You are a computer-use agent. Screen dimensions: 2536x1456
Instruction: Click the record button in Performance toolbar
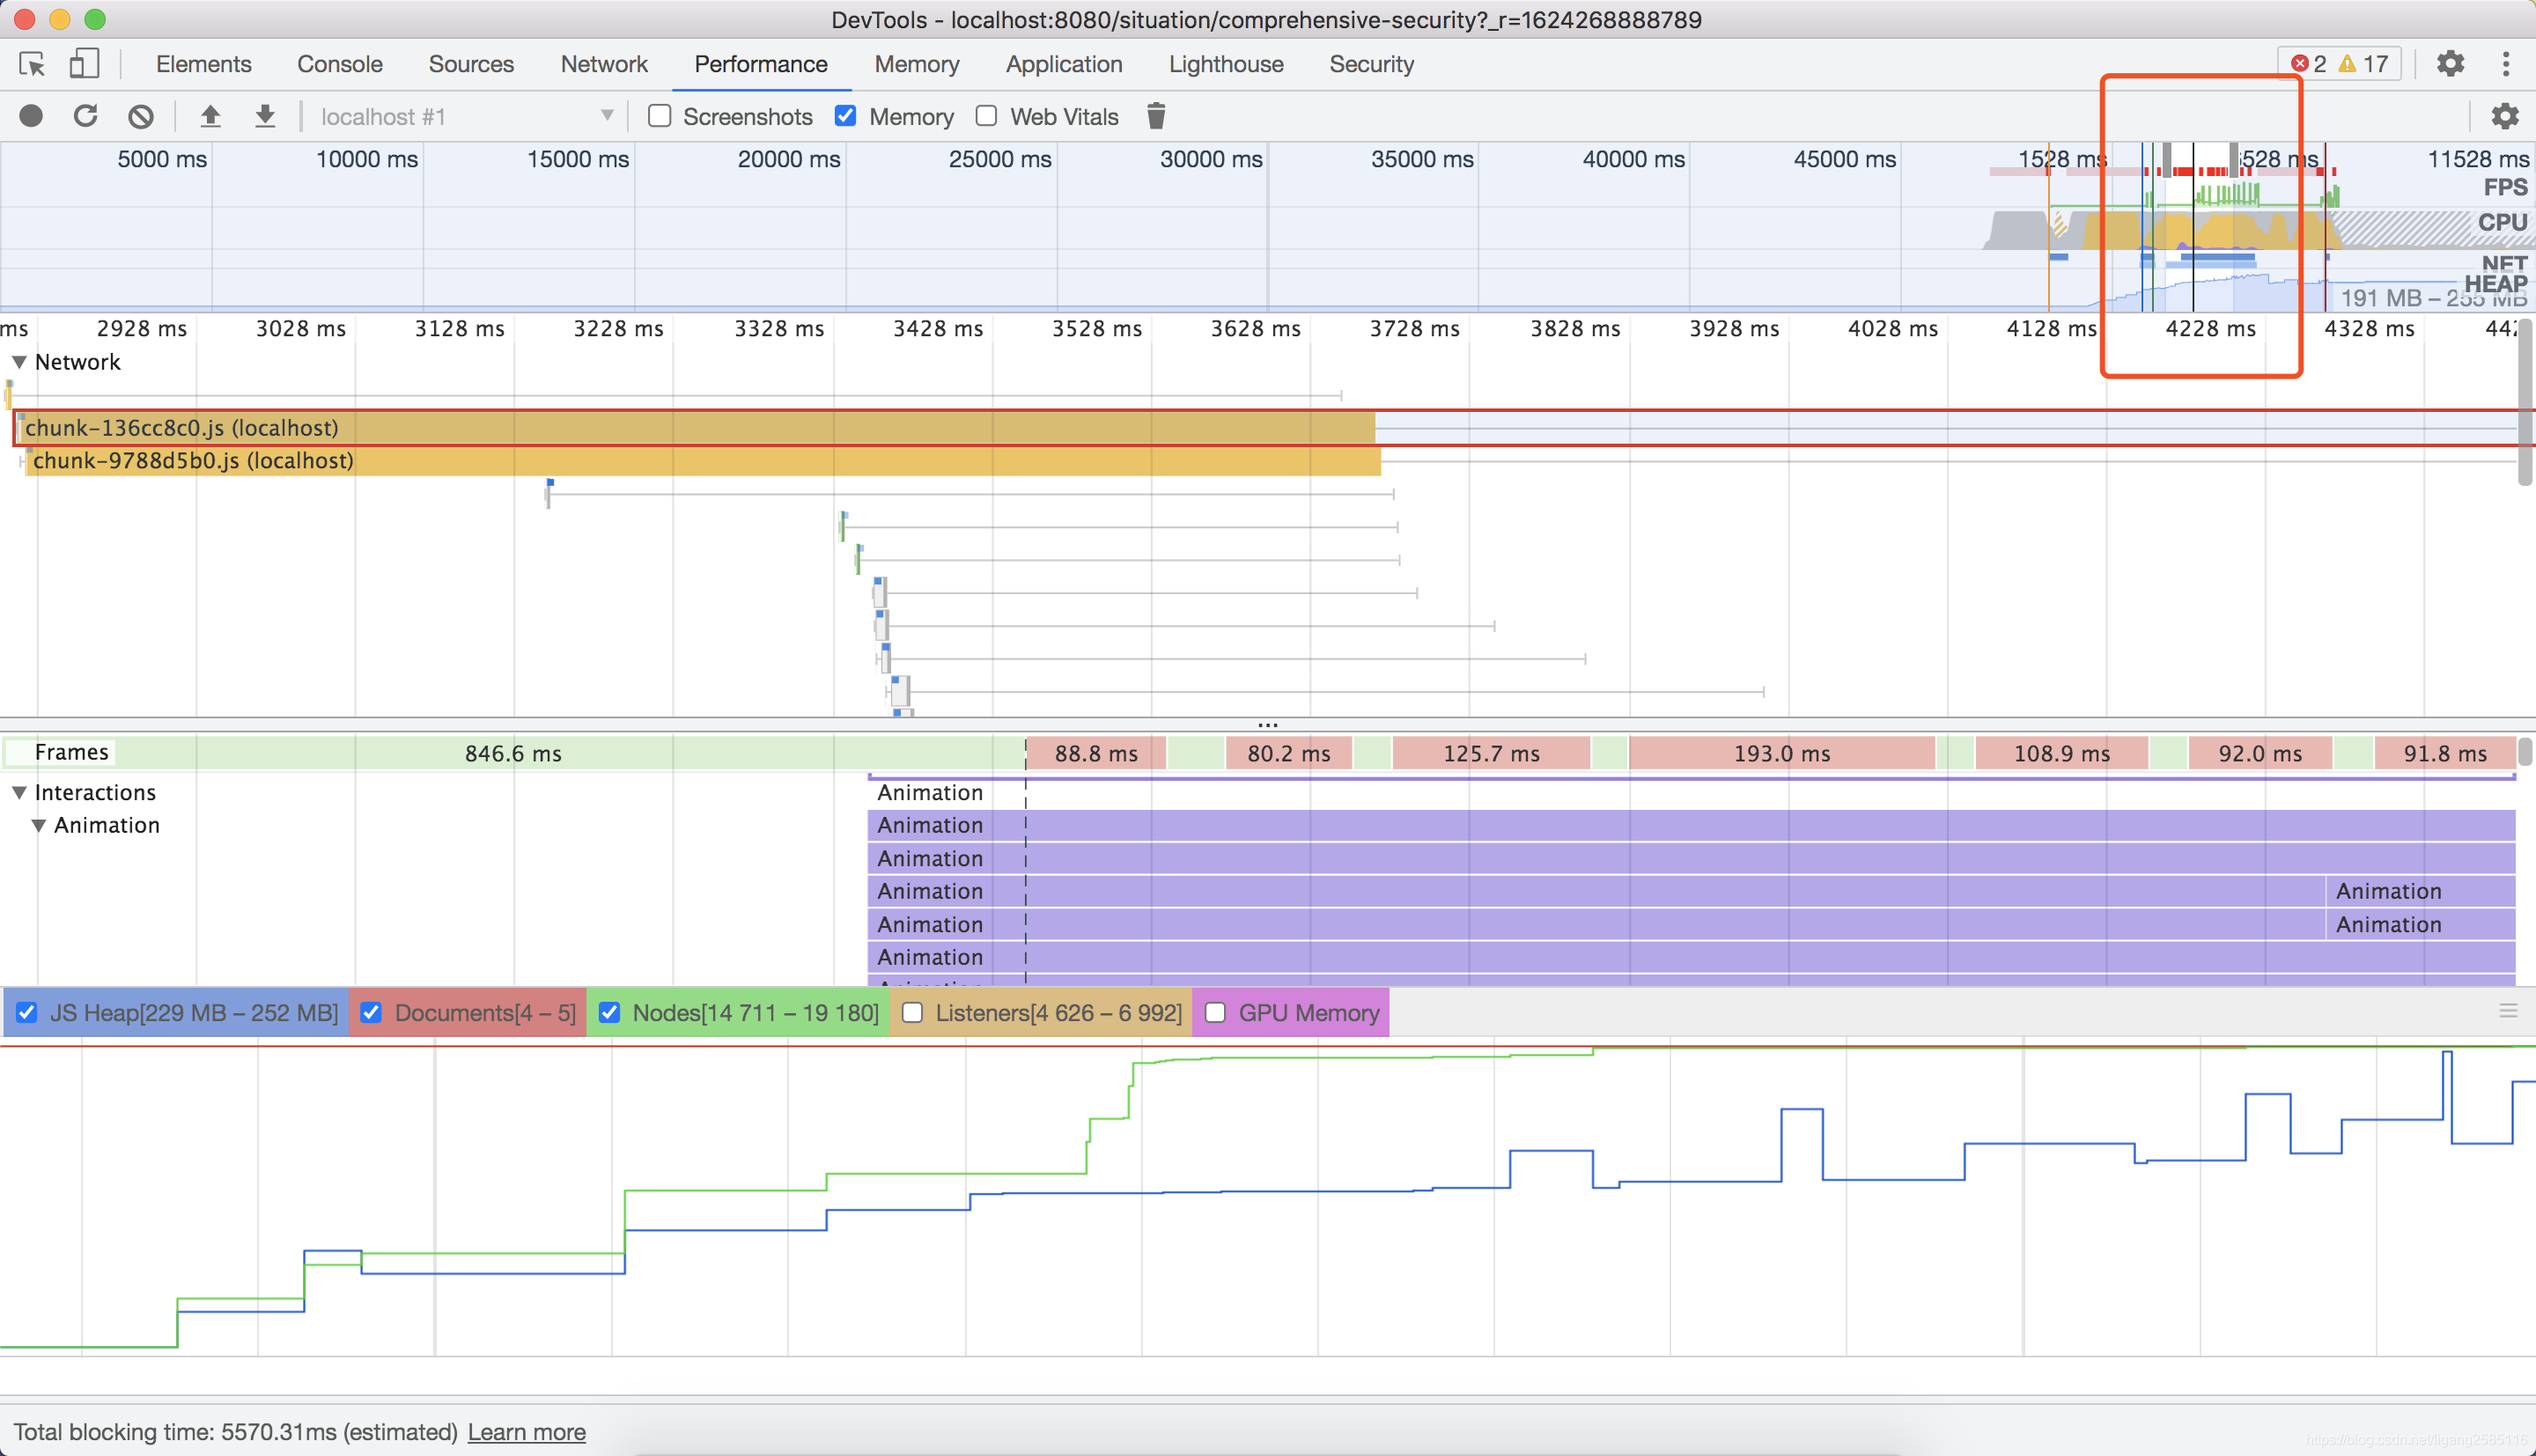[31, 116]
